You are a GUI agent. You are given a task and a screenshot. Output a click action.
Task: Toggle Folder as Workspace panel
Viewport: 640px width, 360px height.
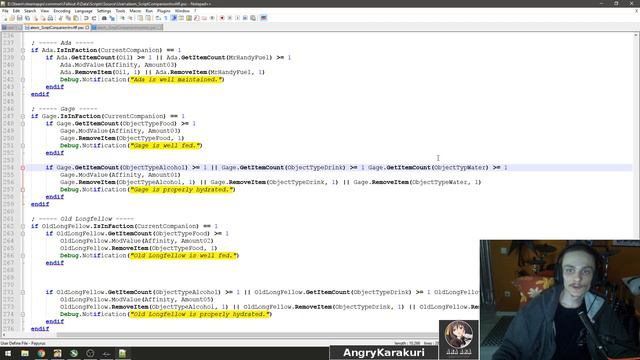pyautogui.click(x=204, y=18)
